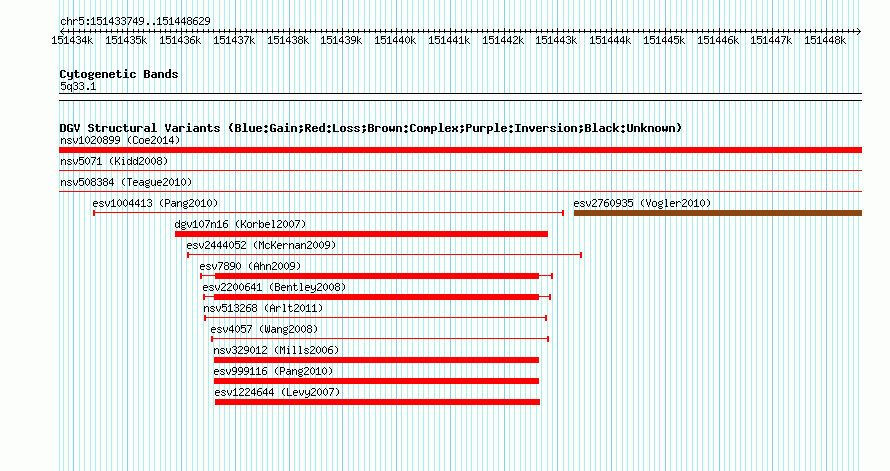
Task: Click the 151446k ruler tick label
Action: 718,40
